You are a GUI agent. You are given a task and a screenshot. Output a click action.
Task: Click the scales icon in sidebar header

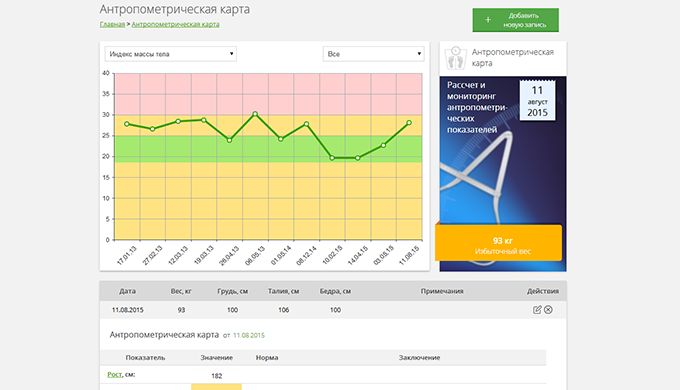[455, 58]
